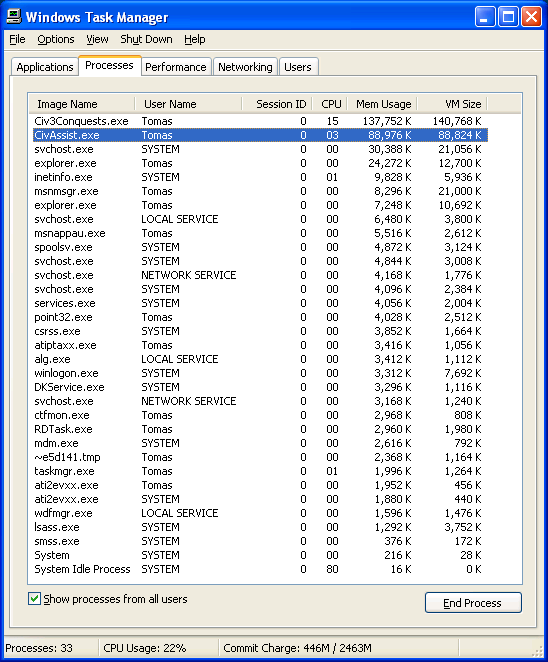548x662 pixels.
Task: Select the Civ3Conquests.exe process row
Action: (258, 121)
